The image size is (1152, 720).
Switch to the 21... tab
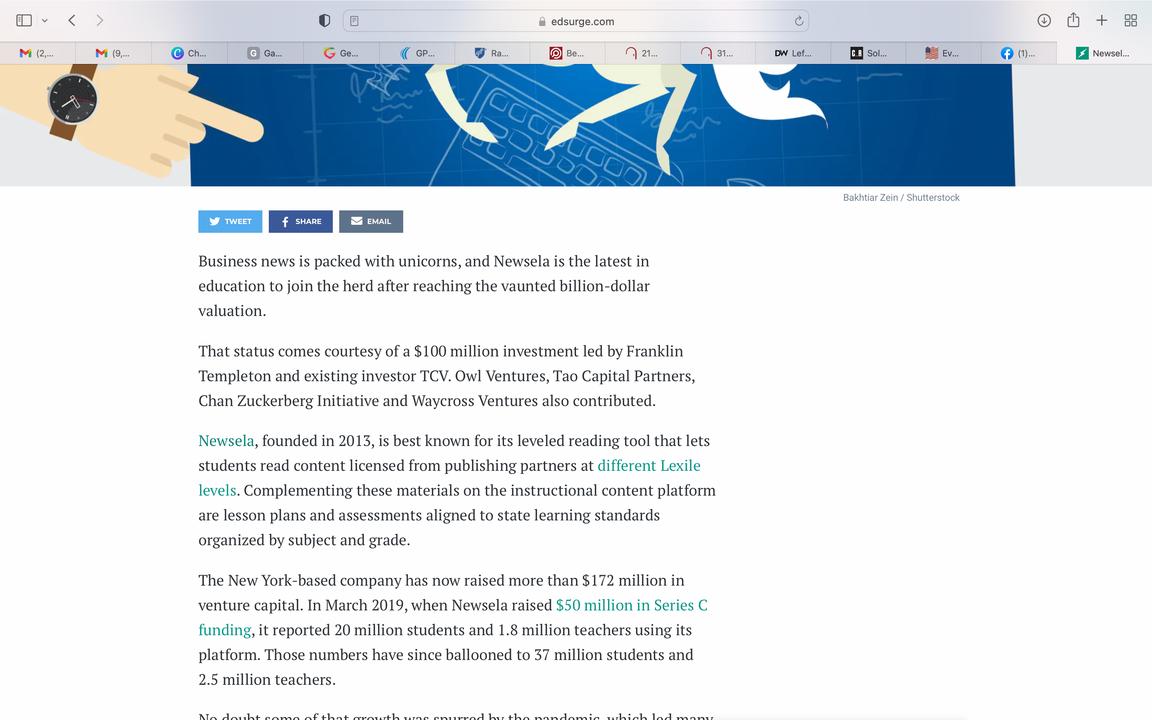(642, 53)
